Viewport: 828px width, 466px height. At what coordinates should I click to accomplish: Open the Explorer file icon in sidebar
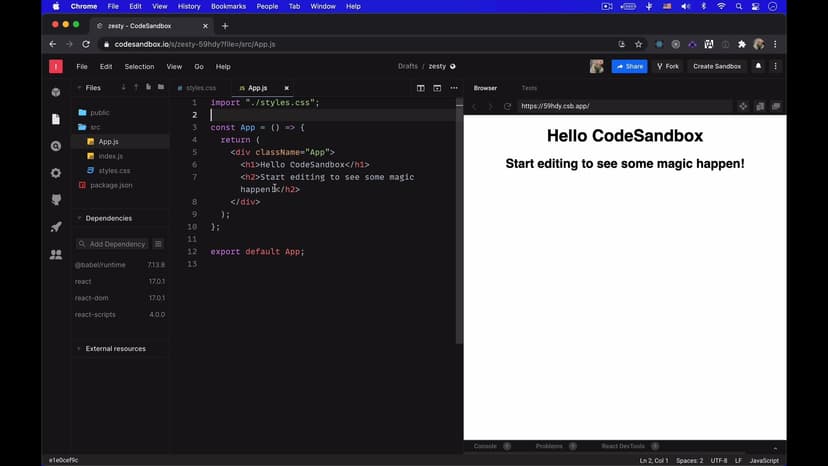56,119
